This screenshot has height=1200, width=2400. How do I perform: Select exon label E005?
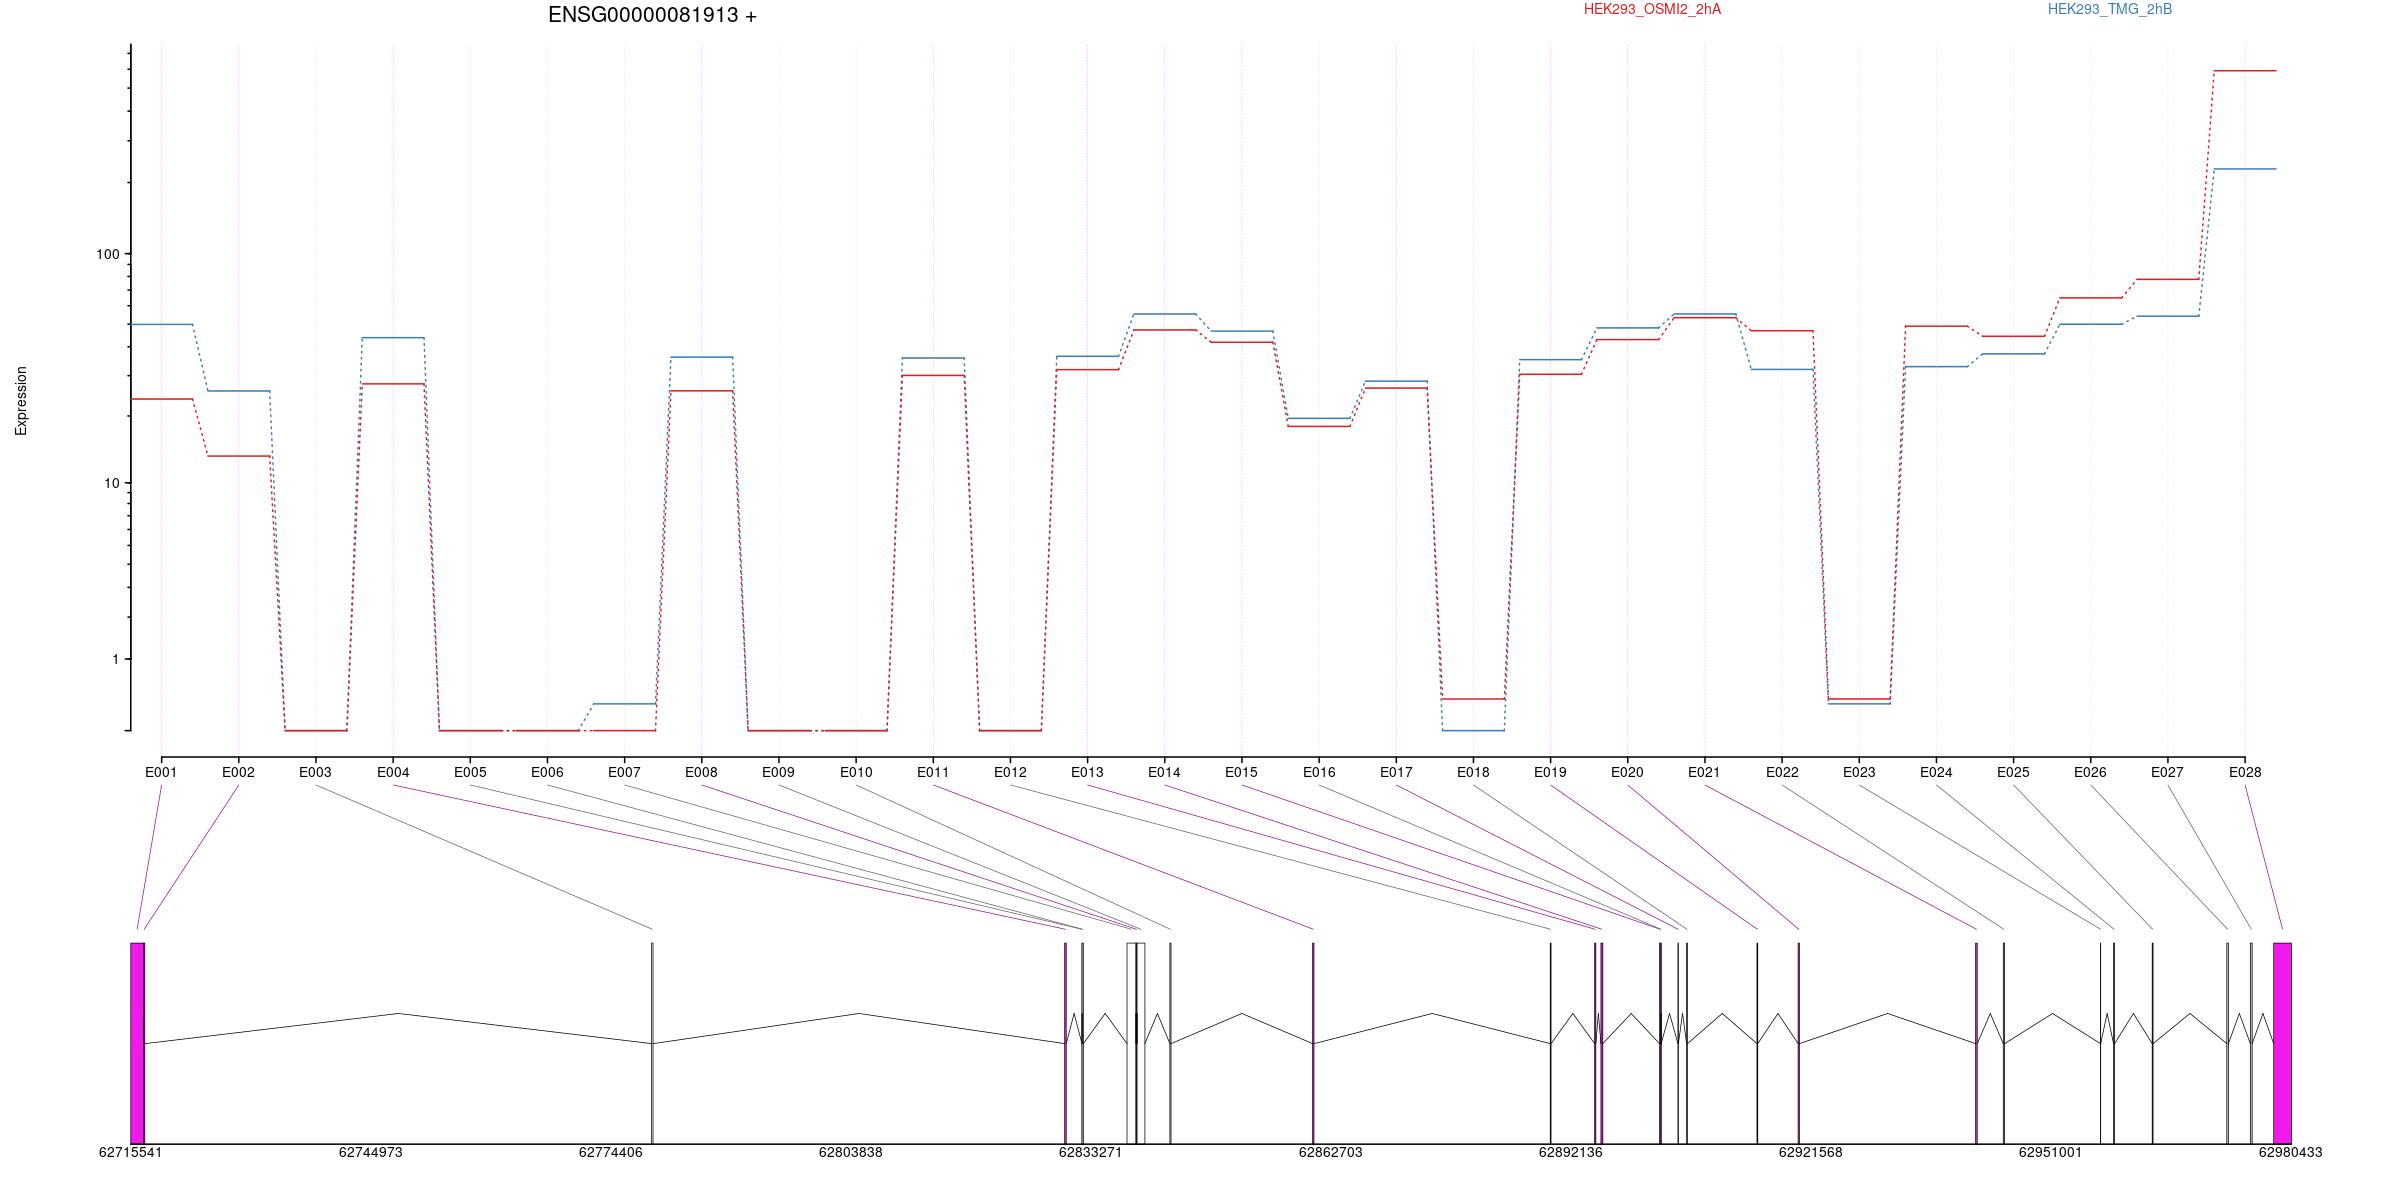coord(470,772)
